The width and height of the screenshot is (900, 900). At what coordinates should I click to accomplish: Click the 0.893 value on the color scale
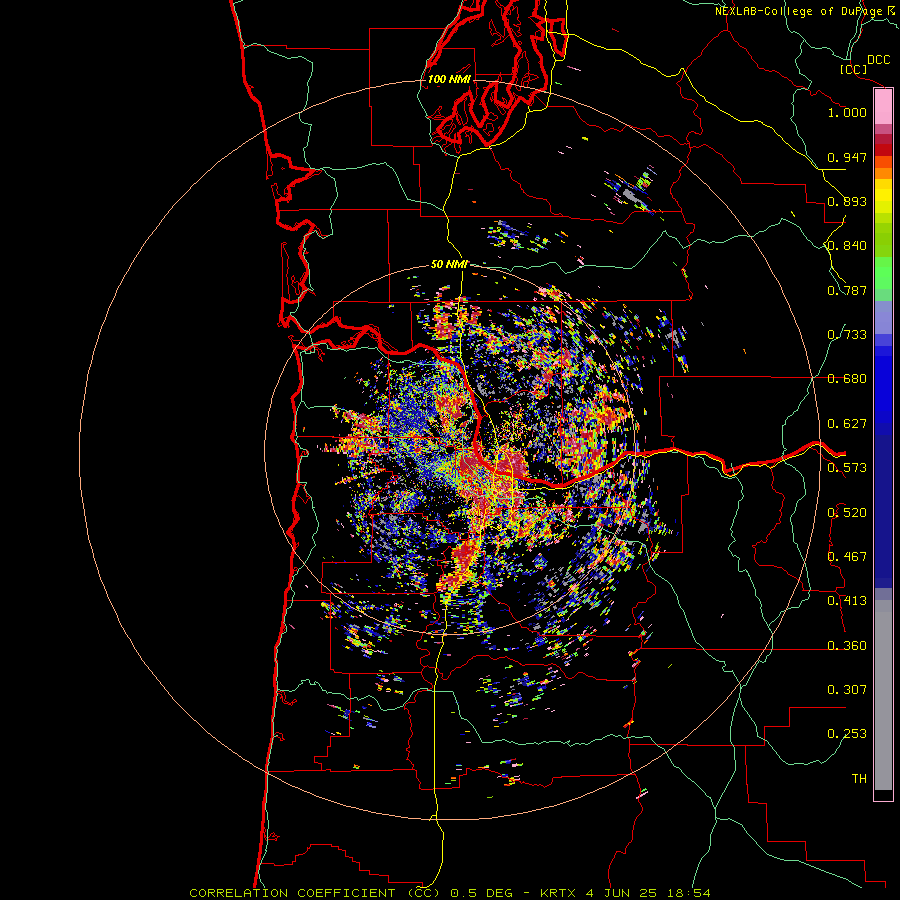click(847, 201)
